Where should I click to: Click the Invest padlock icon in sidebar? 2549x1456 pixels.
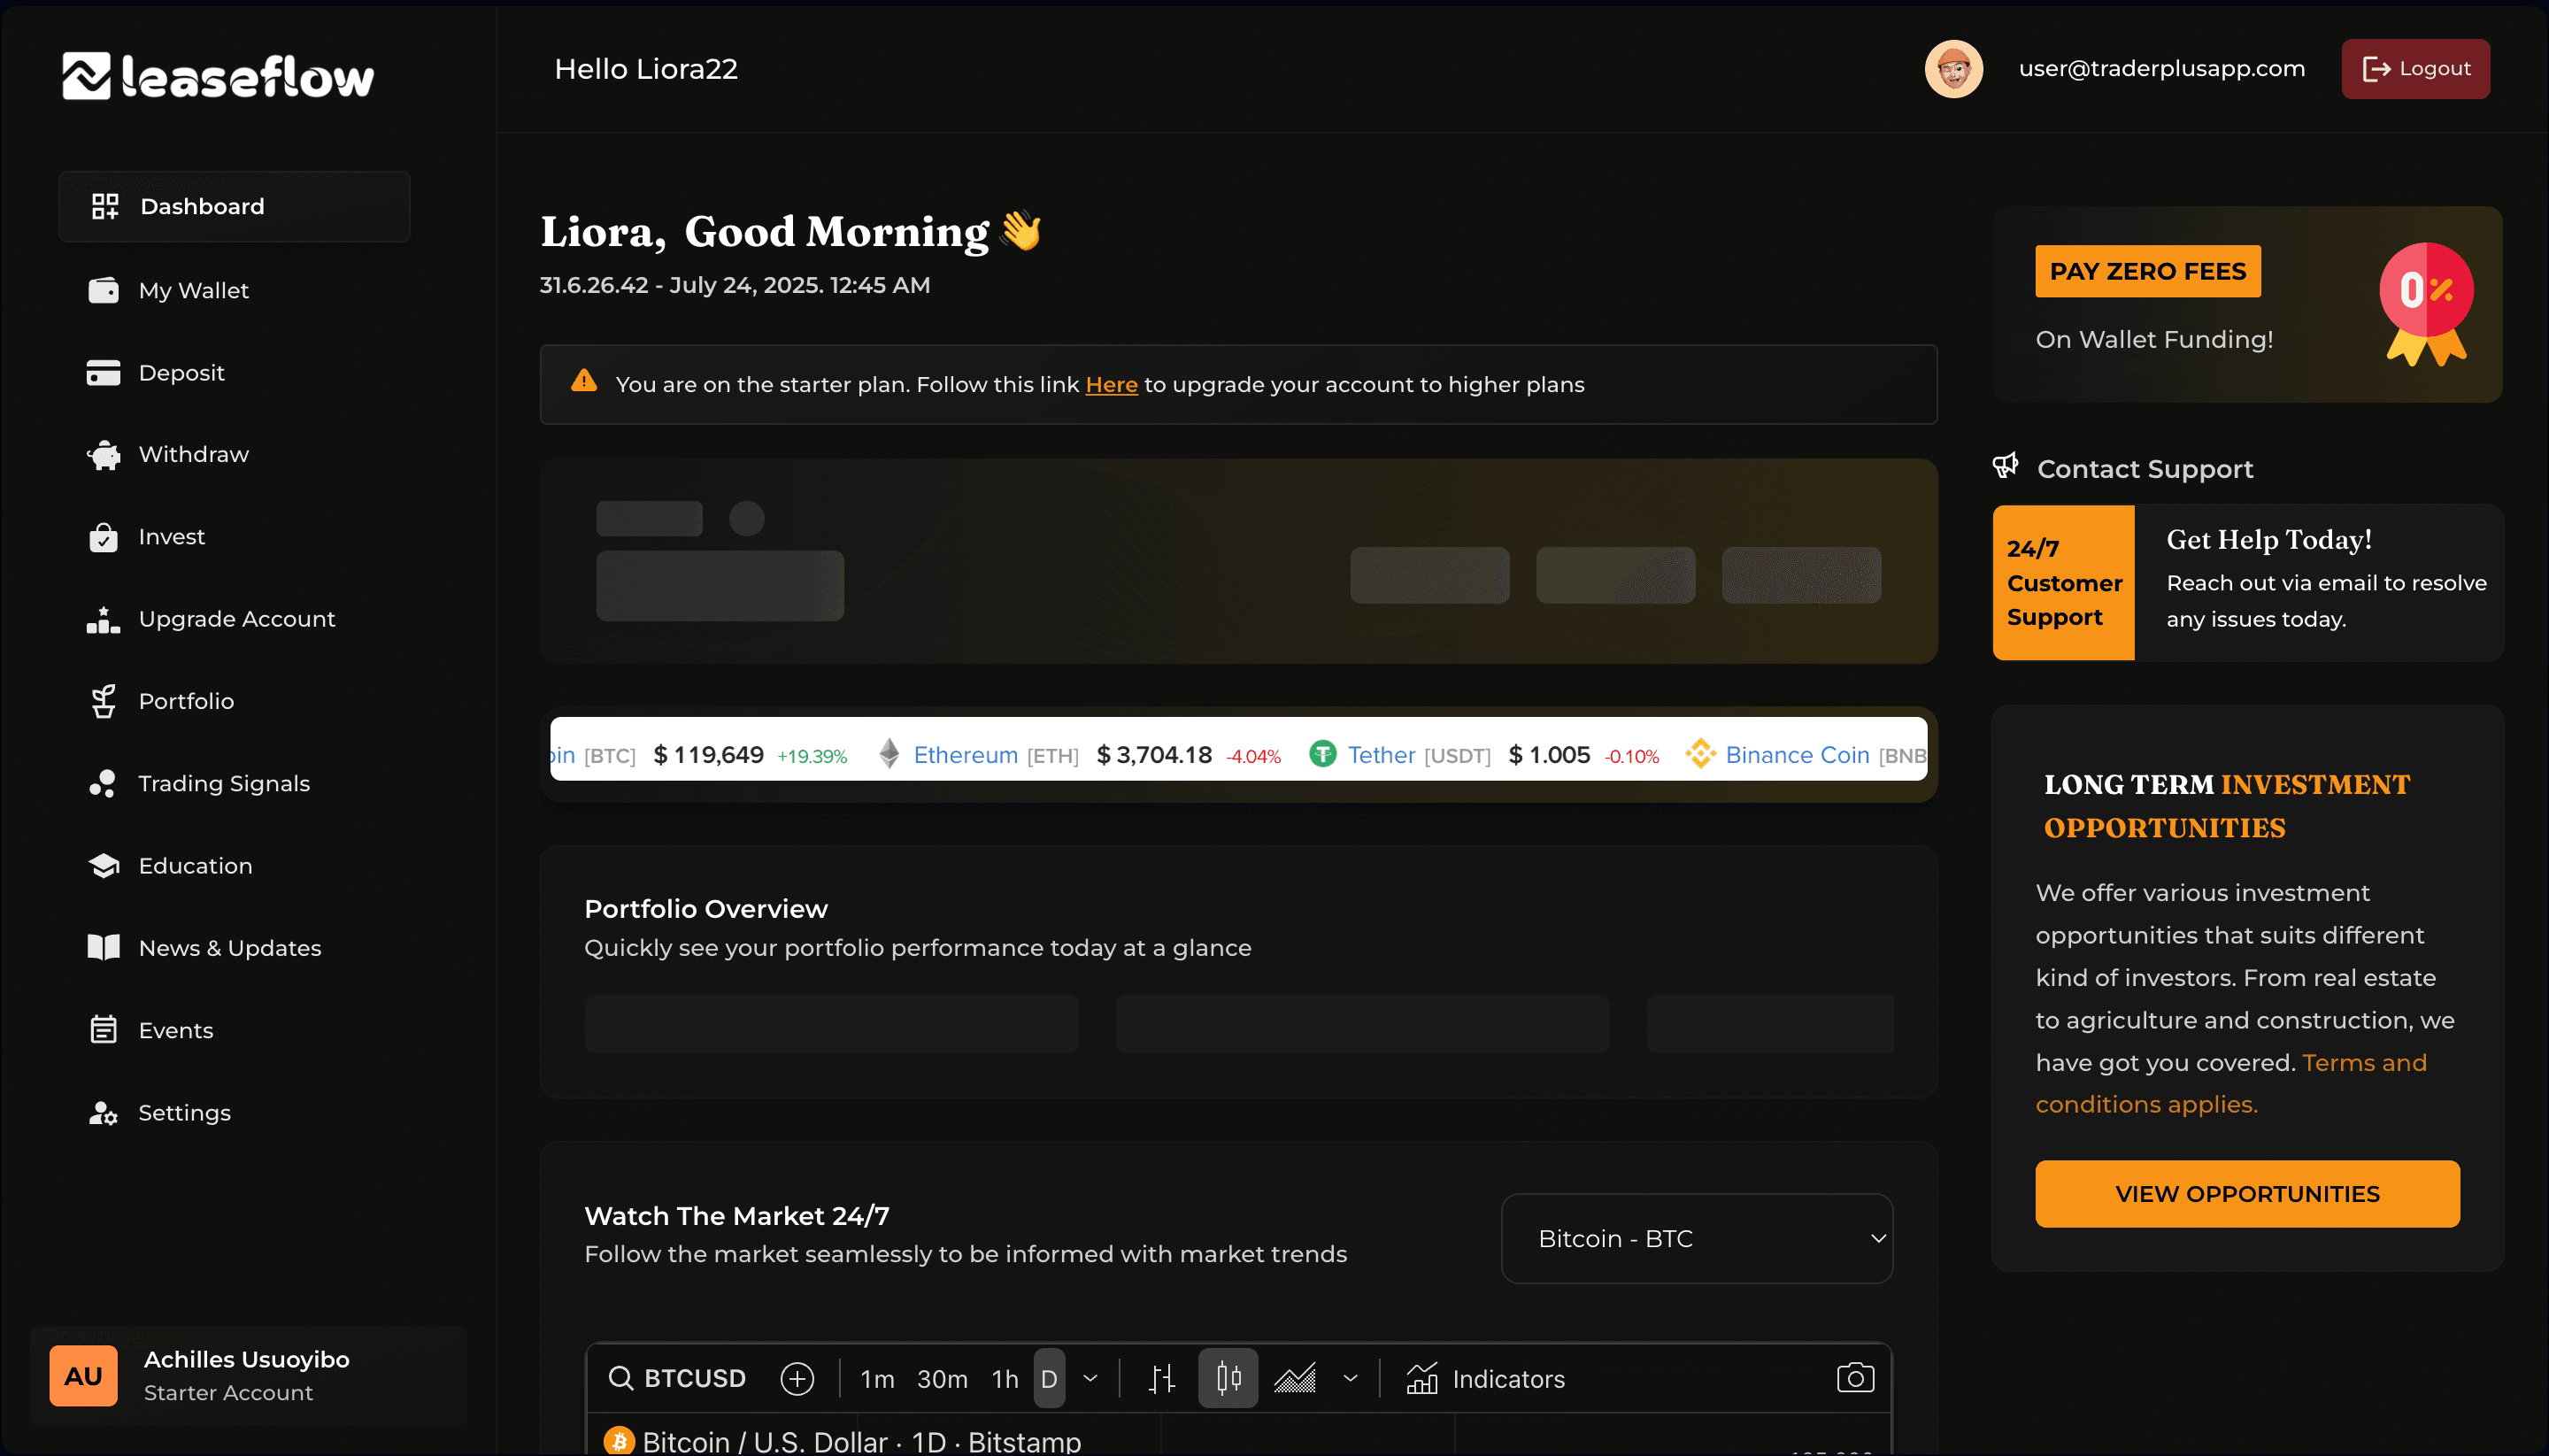coord(103,537)
